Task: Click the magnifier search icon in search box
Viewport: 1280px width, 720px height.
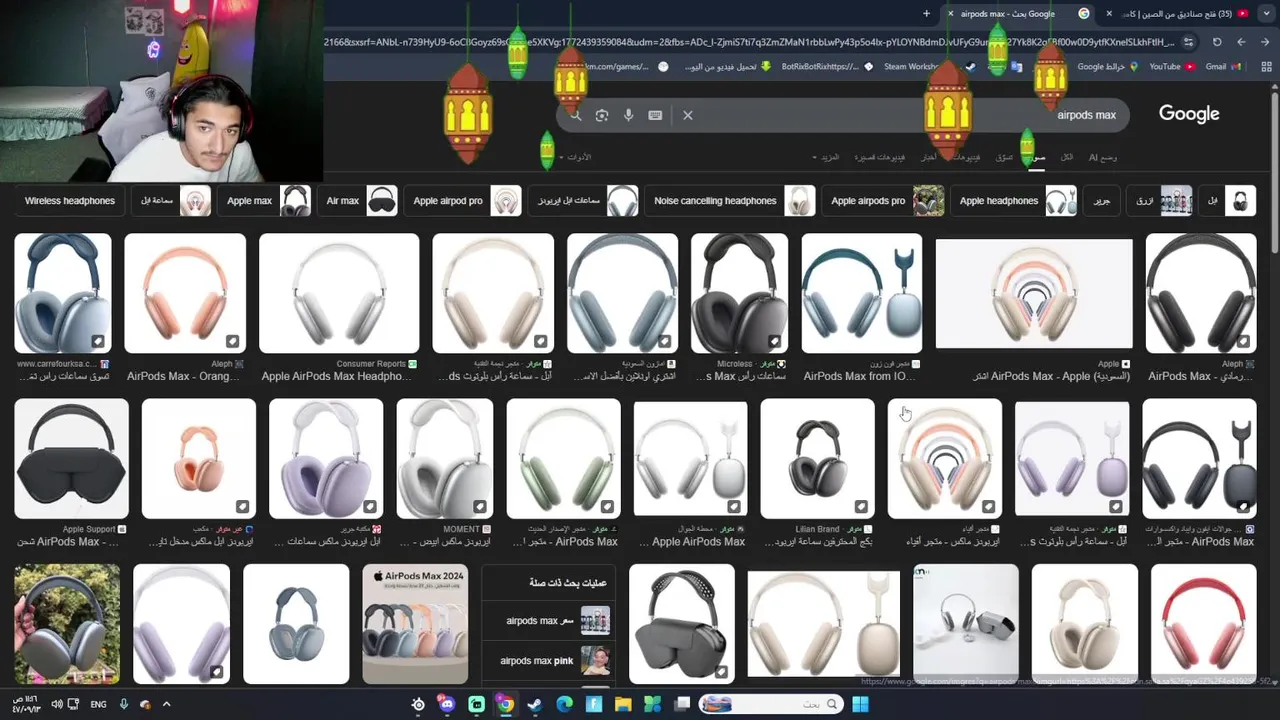Action: pos(575,115)
